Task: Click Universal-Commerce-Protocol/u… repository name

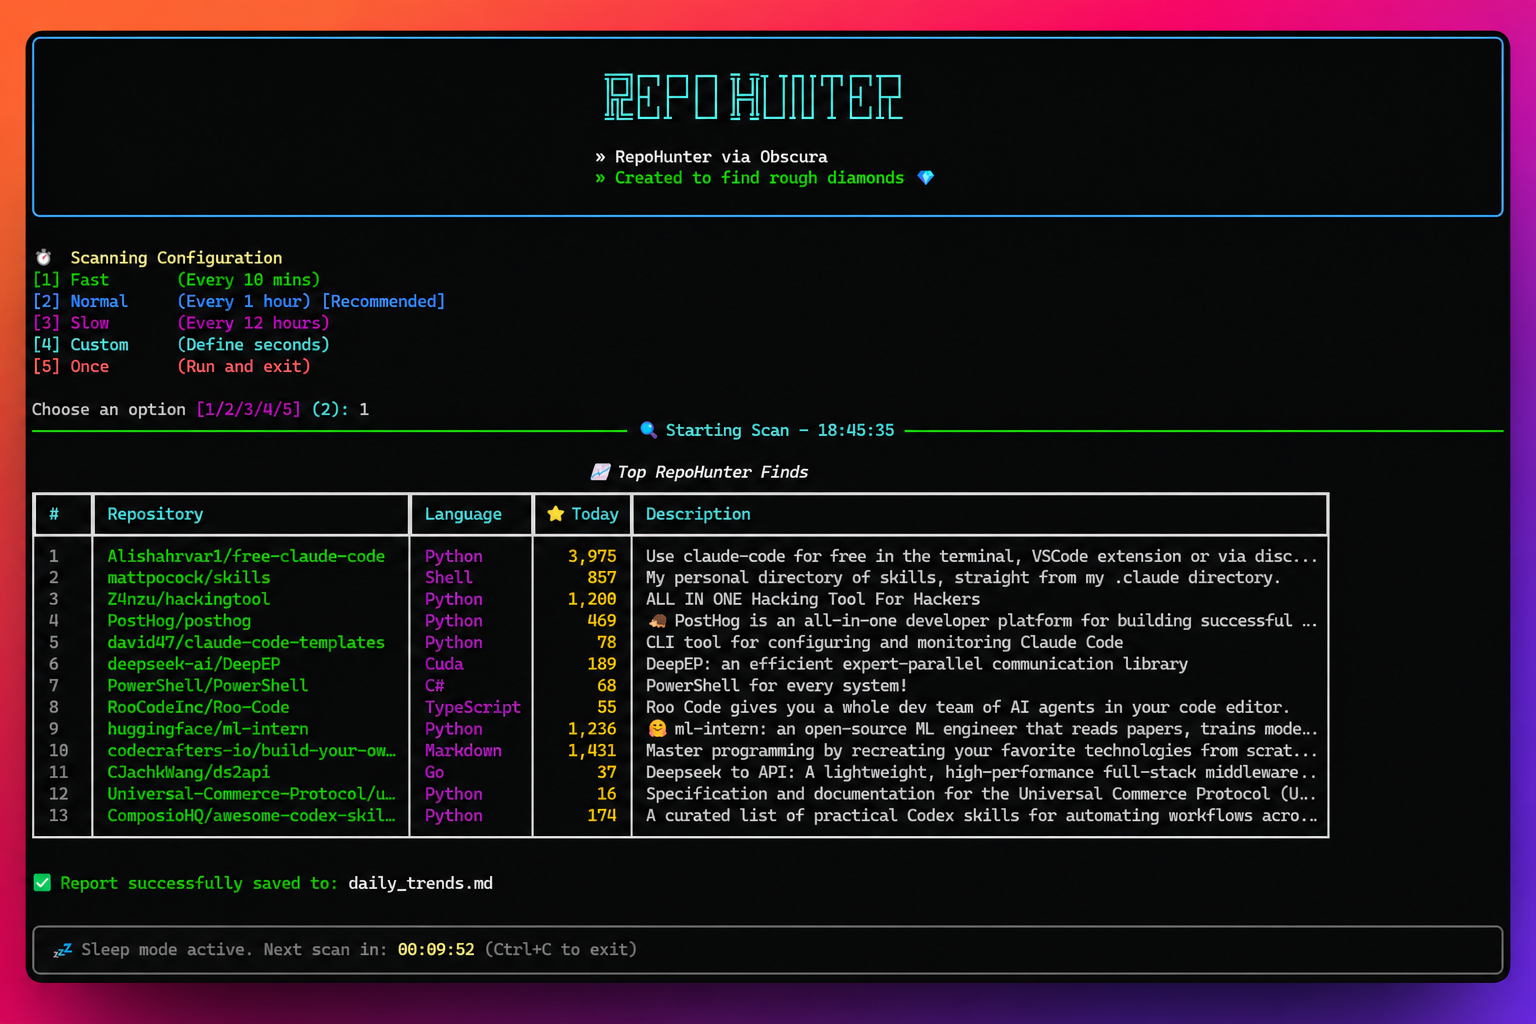Action: click(x=251, y=794)
